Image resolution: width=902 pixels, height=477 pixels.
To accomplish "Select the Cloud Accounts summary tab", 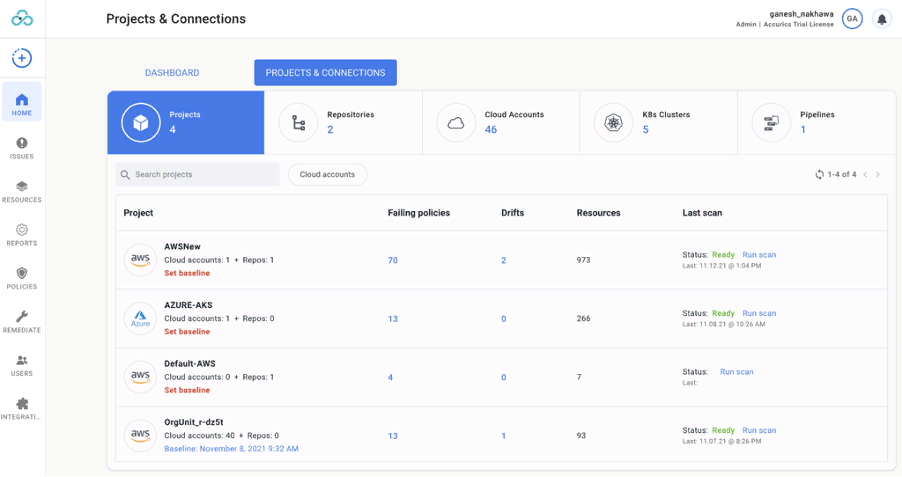I will click(501, 123).
